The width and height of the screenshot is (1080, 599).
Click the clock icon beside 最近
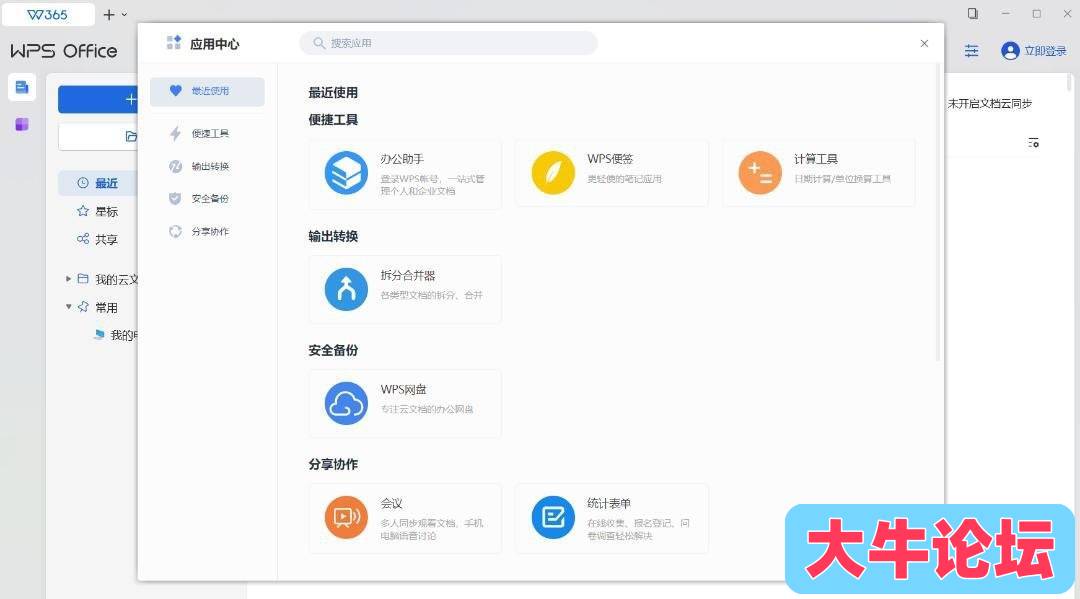[x=83, y=183]
